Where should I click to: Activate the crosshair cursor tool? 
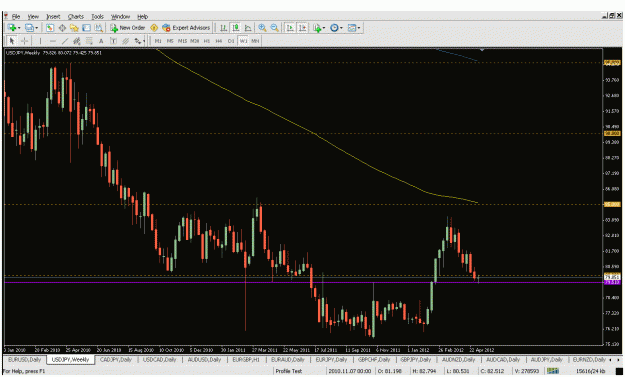coord(24,41)
